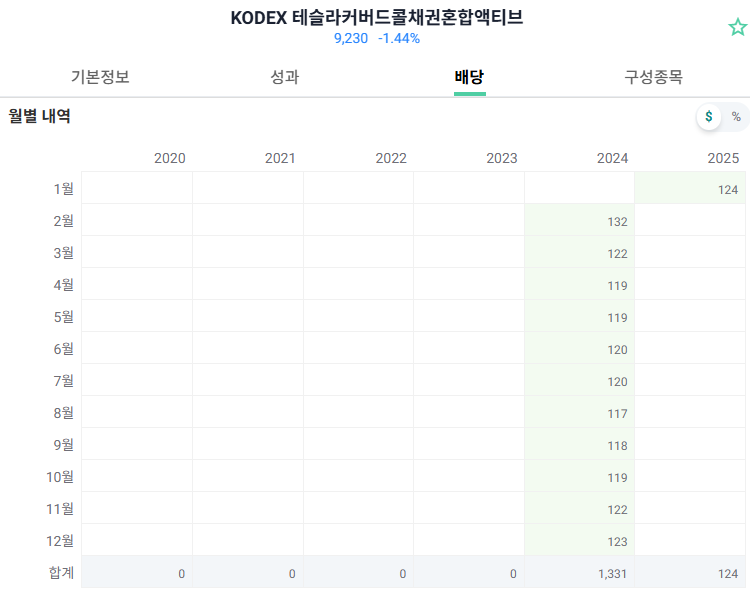Click the 2024 total 1,331
This screenshot has height=593, width=750.
coord(613,574)
